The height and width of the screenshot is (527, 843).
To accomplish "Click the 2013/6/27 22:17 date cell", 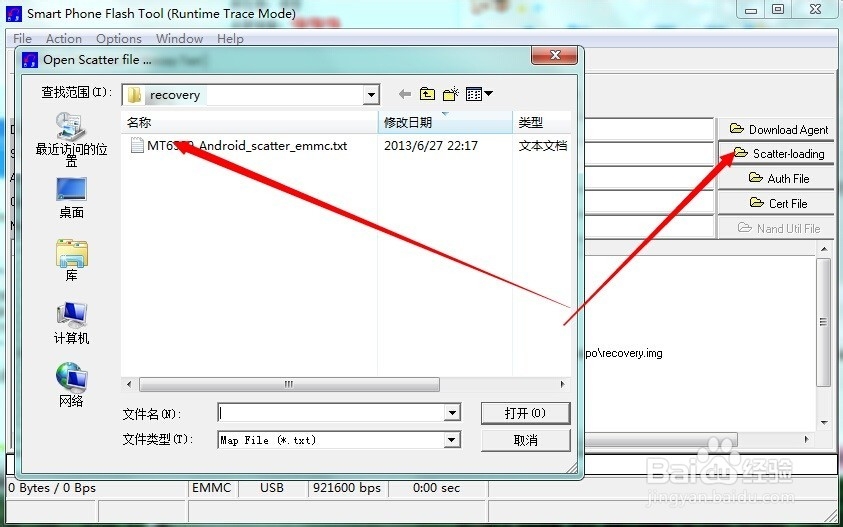I will coord(431,146).
